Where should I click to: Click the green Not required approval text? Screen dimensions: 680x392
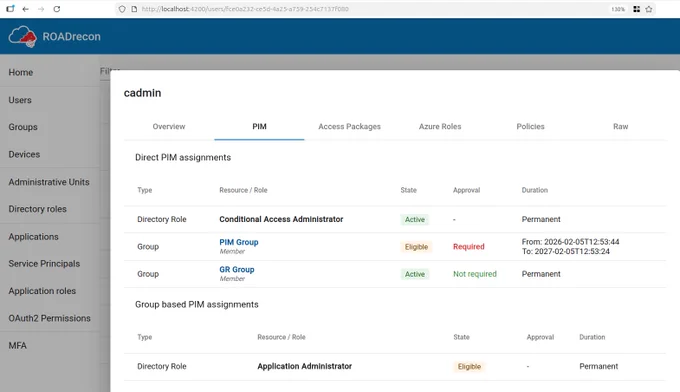[475, 274]
